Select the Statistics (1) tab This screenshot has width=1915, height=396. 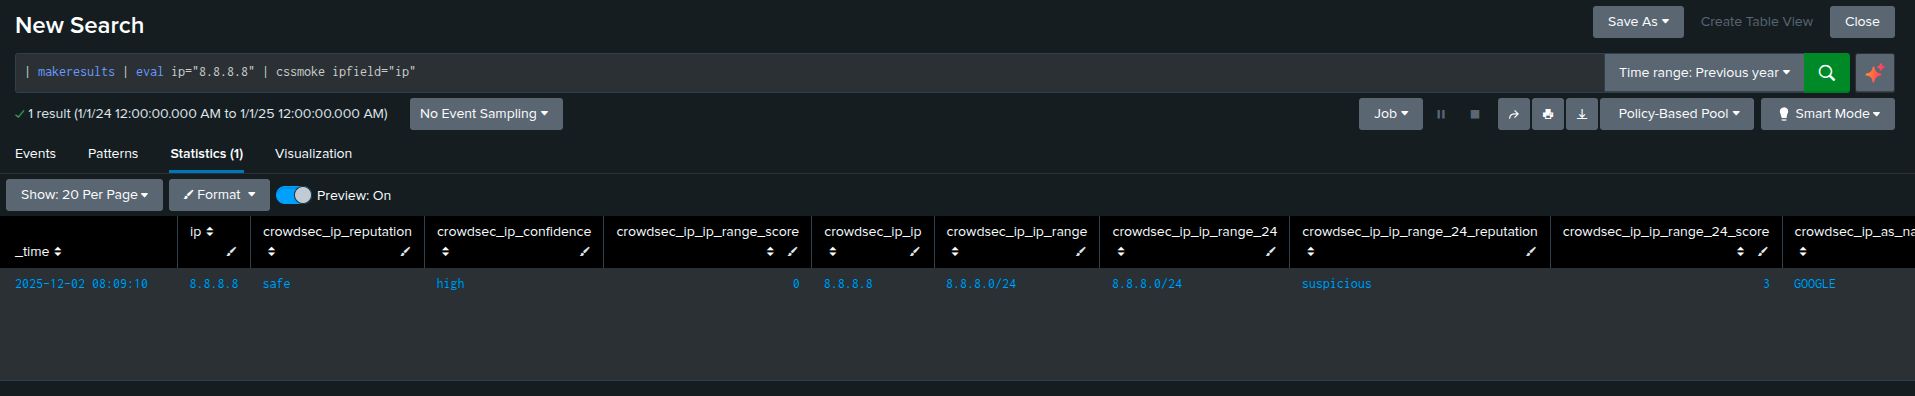207,154
